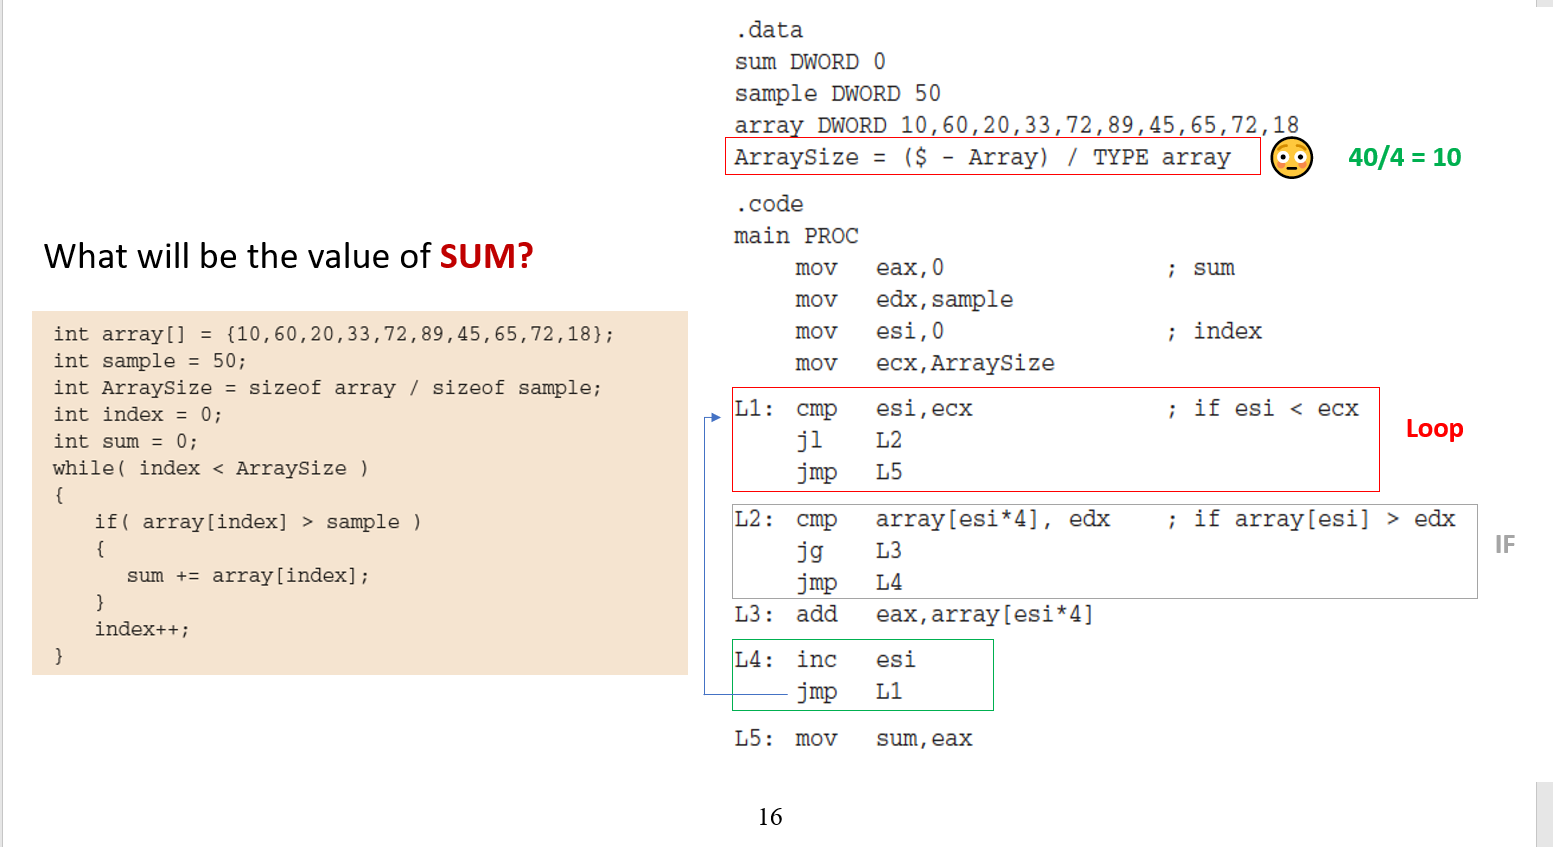1553x847 pixels.
Task: Click the blue arrowhead pointing at L1
Action: click(715, 417)
